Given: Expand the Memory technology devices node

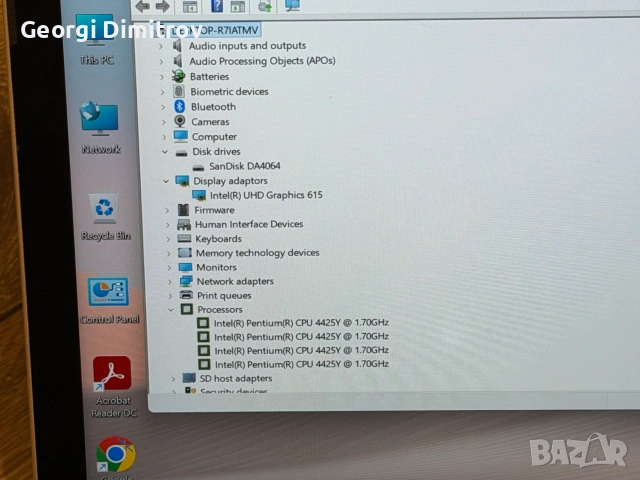Looking at the screenshot, I should tap(169, 253).
